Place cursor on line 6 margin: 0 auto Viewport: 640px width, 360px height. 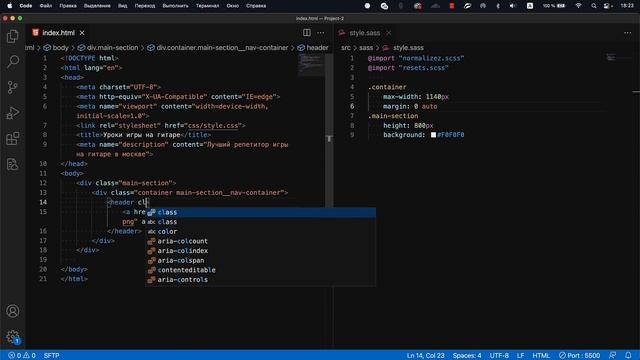pyautogui.click(x=410, y=107)
